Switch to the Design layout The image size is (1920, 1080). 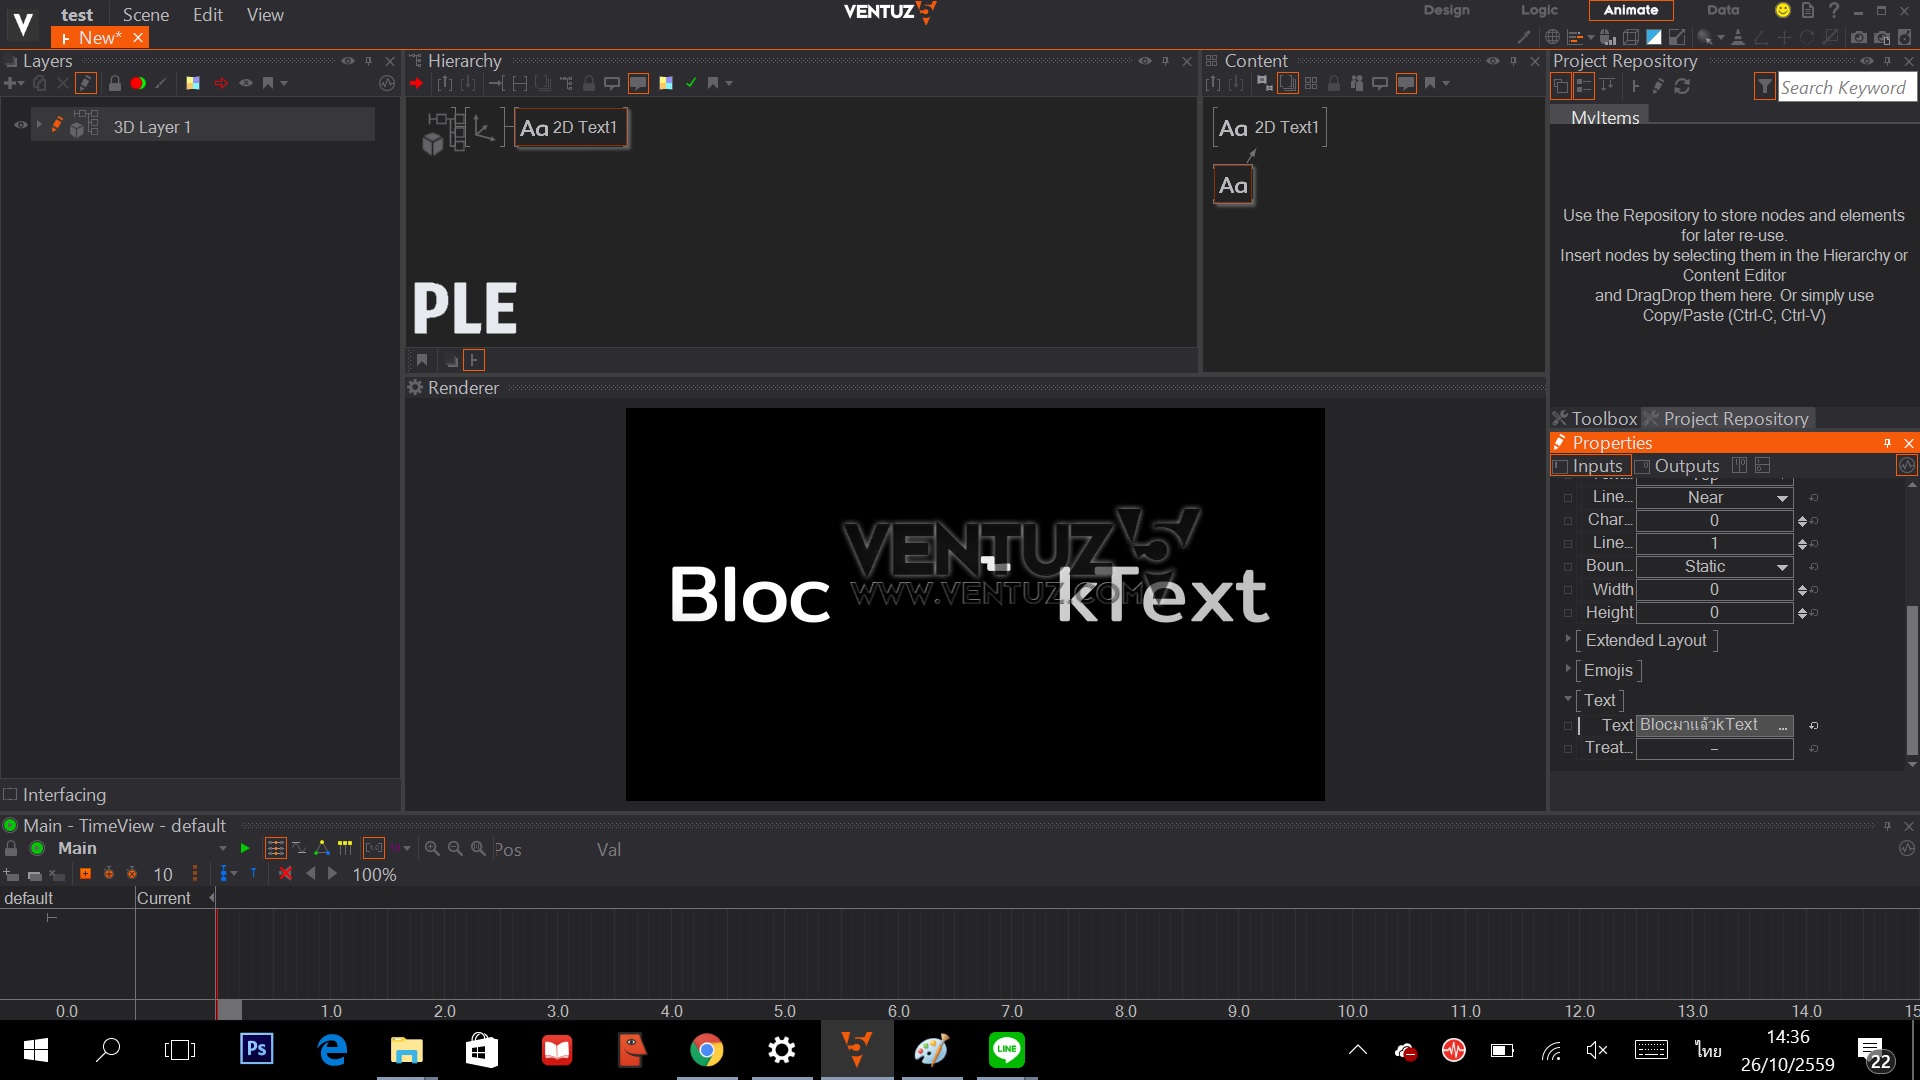(1446, 10)
